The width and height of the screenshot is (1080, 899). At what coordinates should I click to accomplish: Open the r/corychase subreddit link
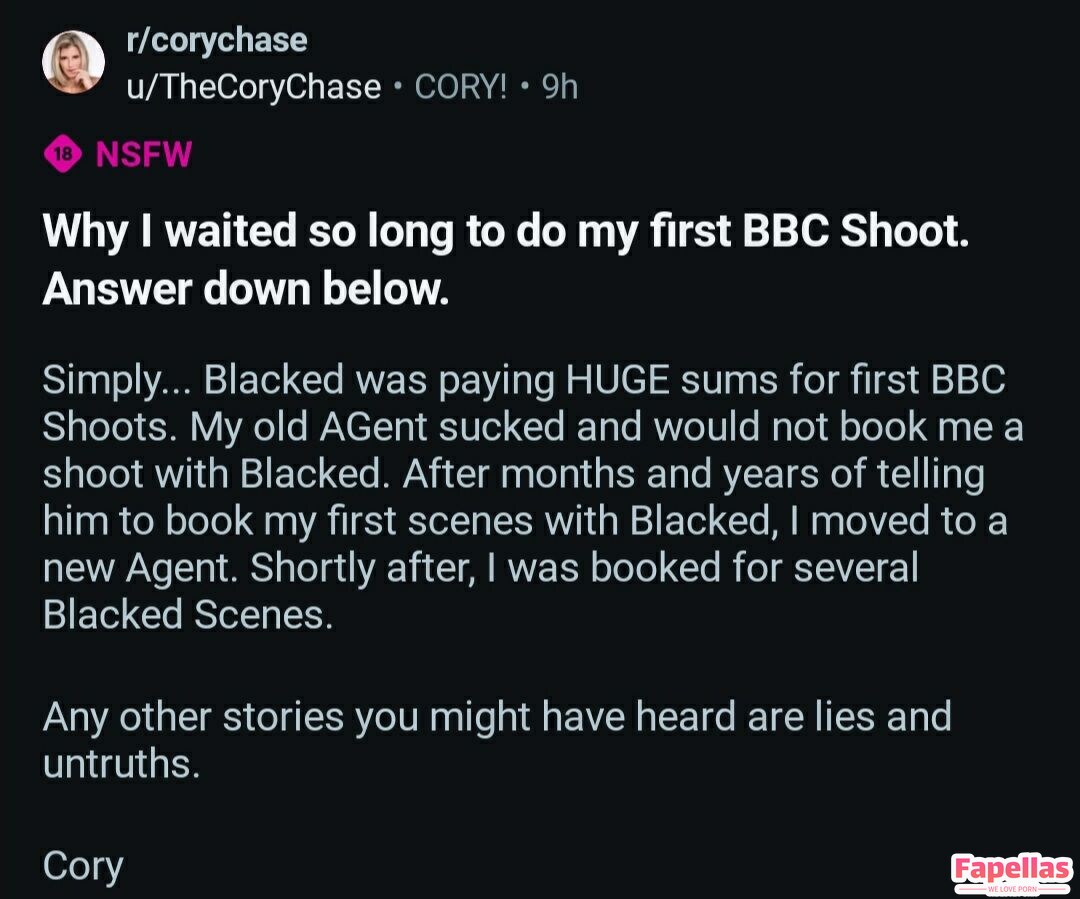point(216,41)
